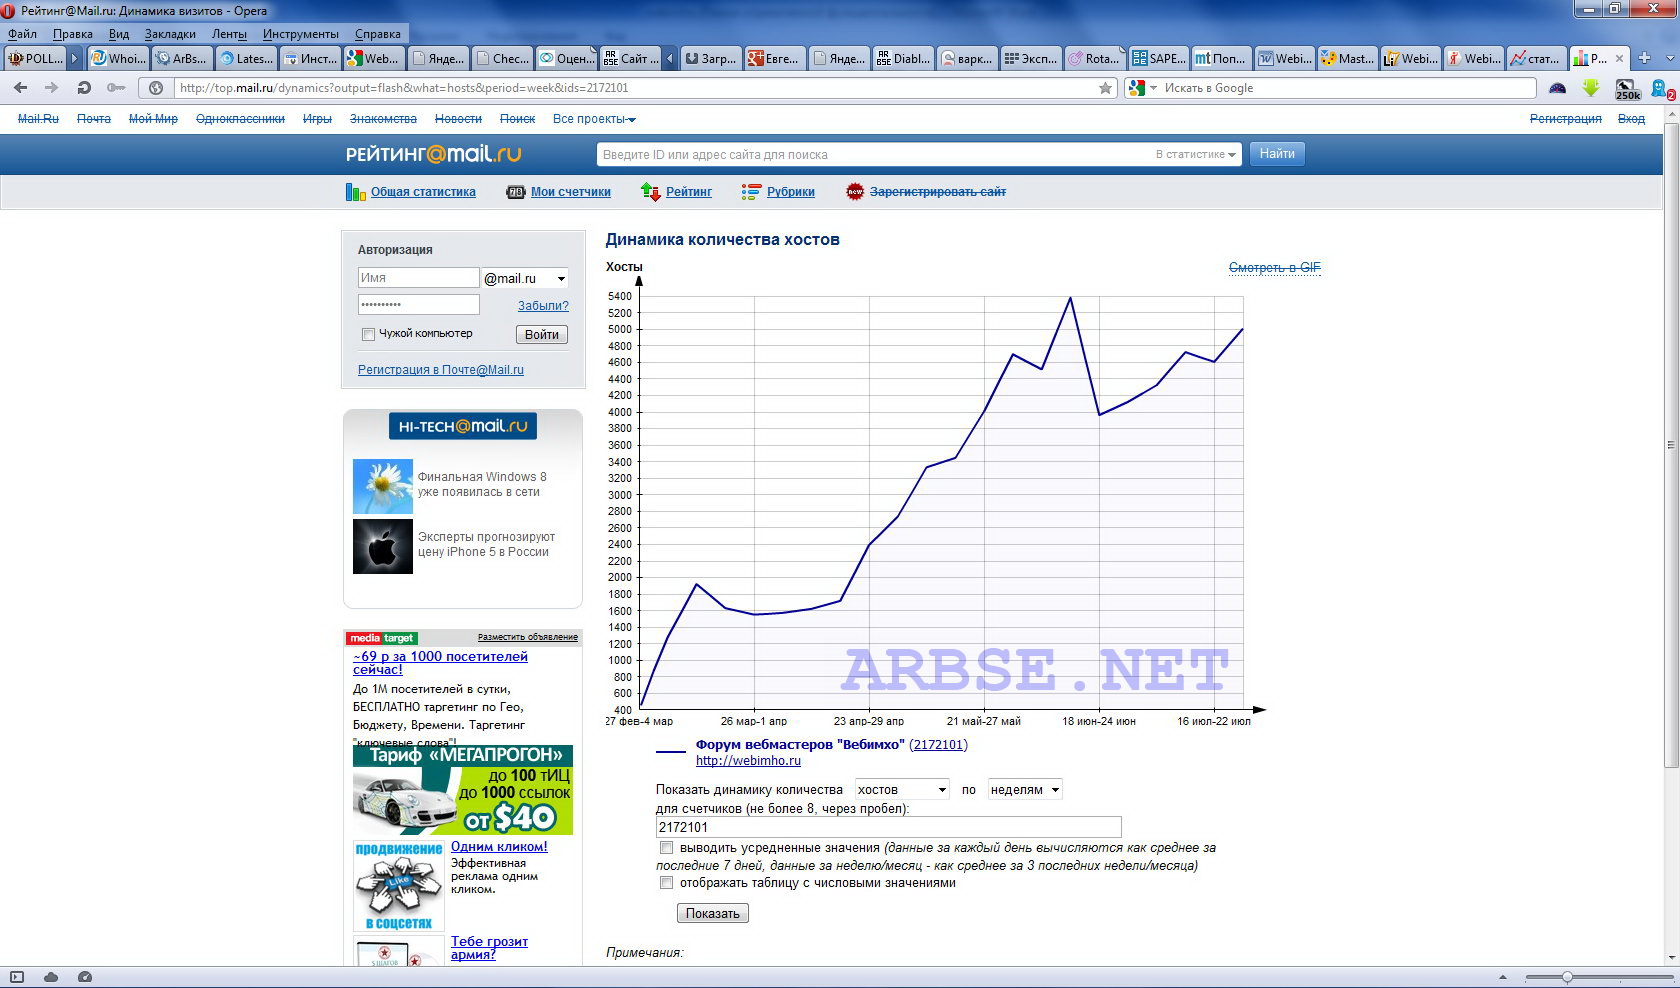Viewport: 1680px width, 988px height.
Task: Open the Справка menu
Action: click(x=378, y=34)
